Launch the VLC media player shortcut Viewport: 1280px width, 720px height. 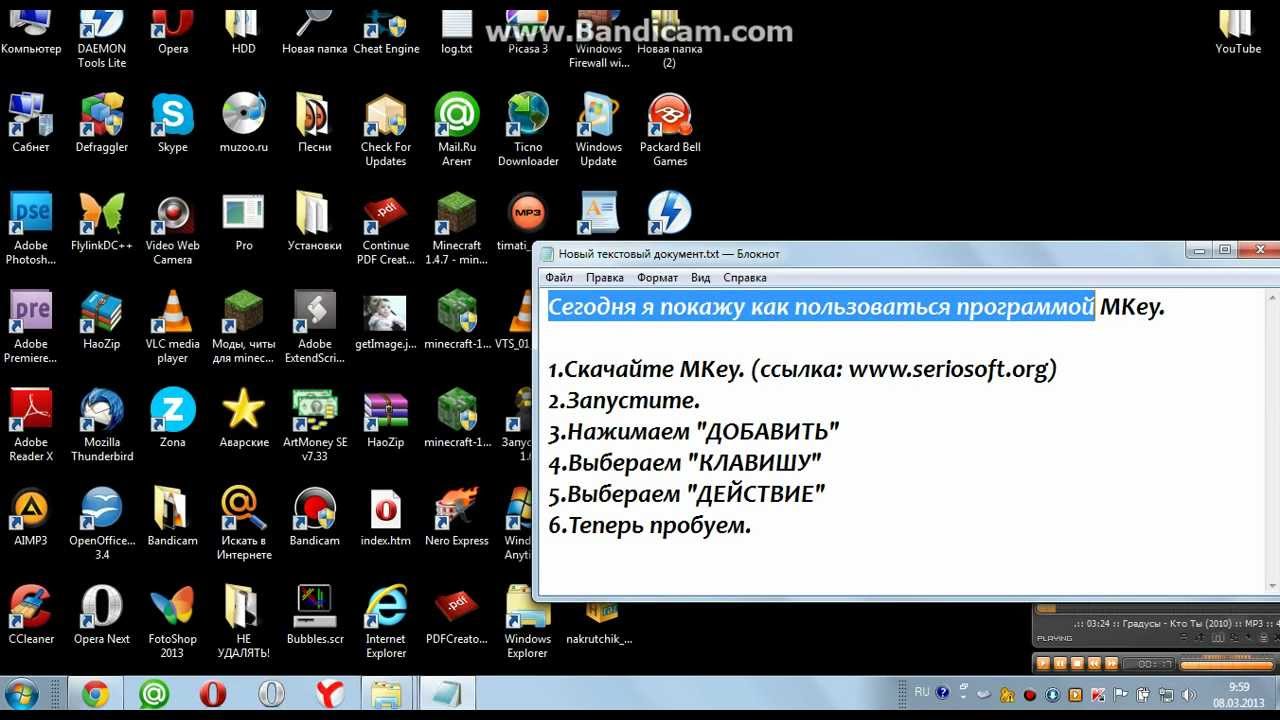point(172,326)
